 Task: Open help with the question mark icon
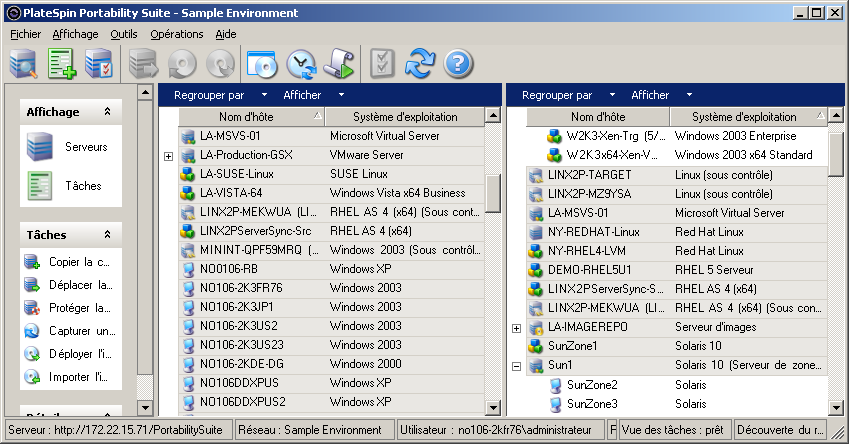(x=457, y=64)
